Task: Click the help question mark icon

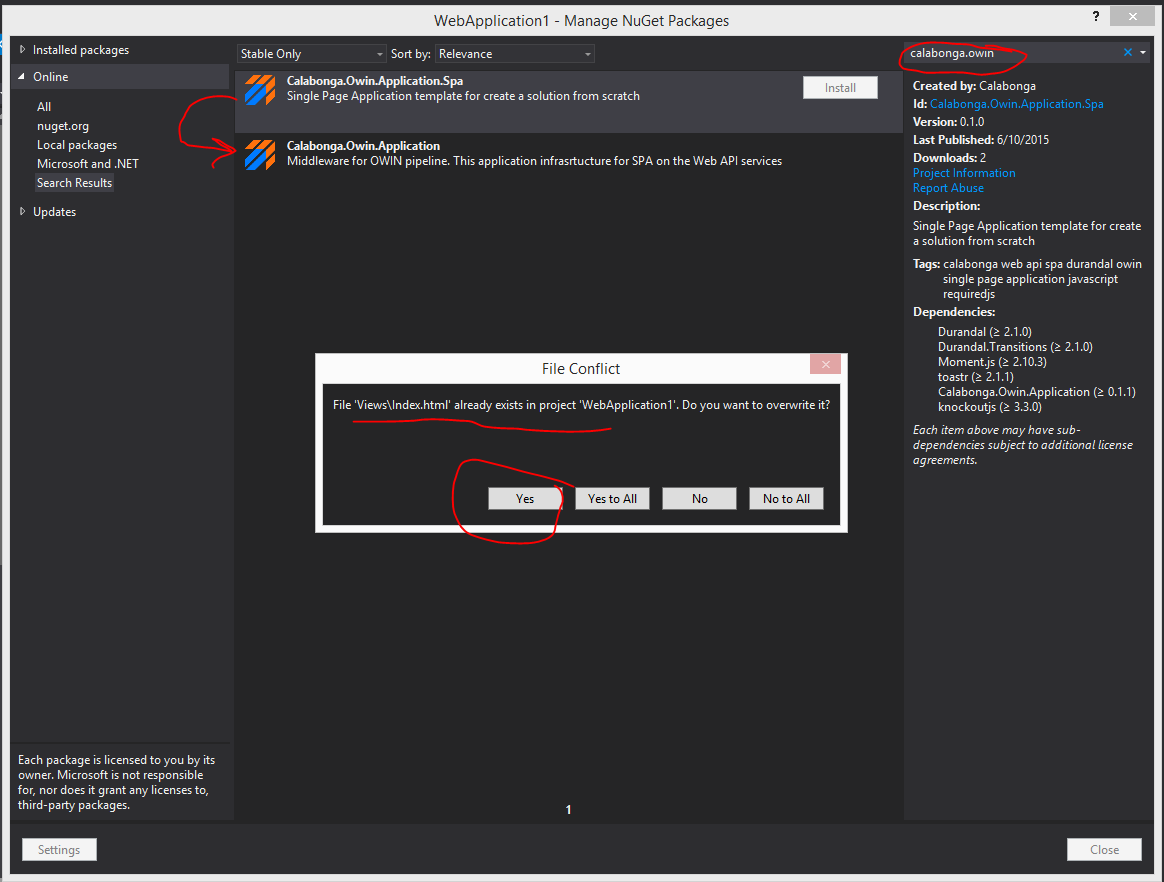Action: [1096, 16]
